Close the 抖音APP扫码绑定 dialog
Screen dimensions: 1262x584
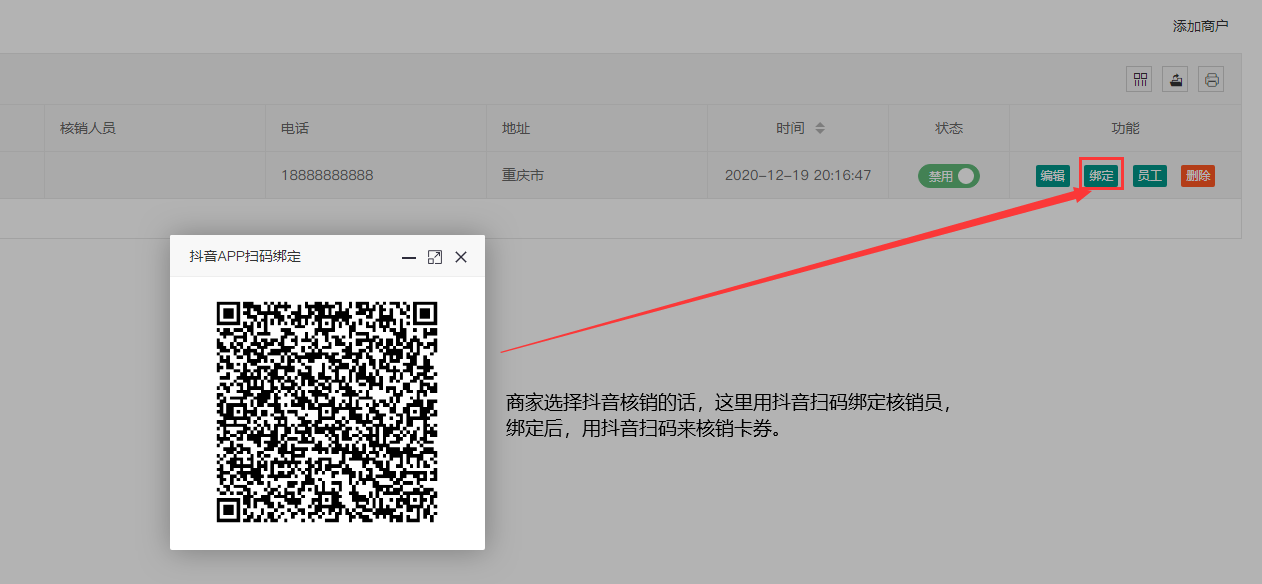(x=461, y=257)
